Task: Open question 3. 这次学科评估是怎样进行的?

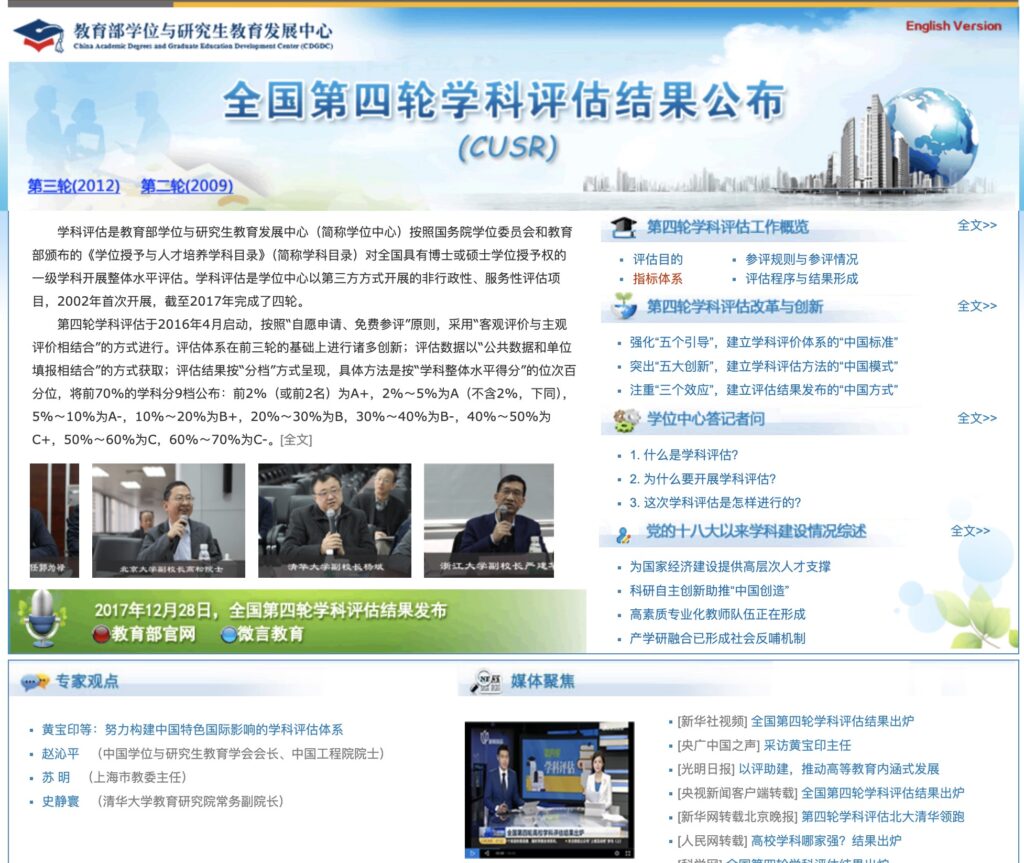Action: click(715, 502)
